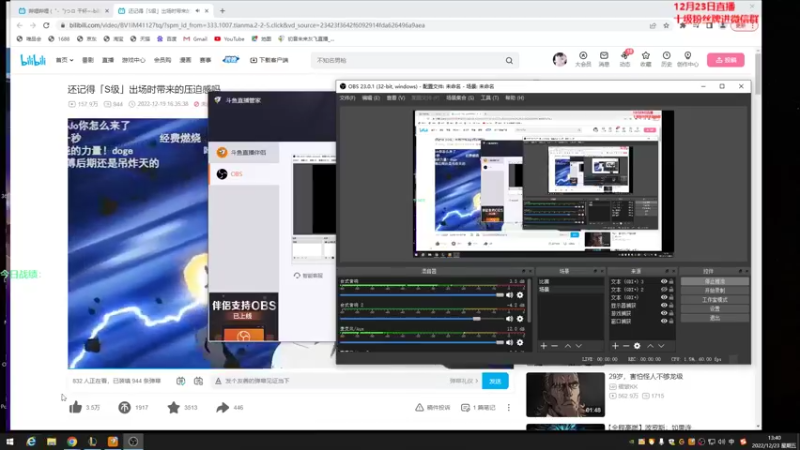Move selected source down arrow

tap(661, 346)
